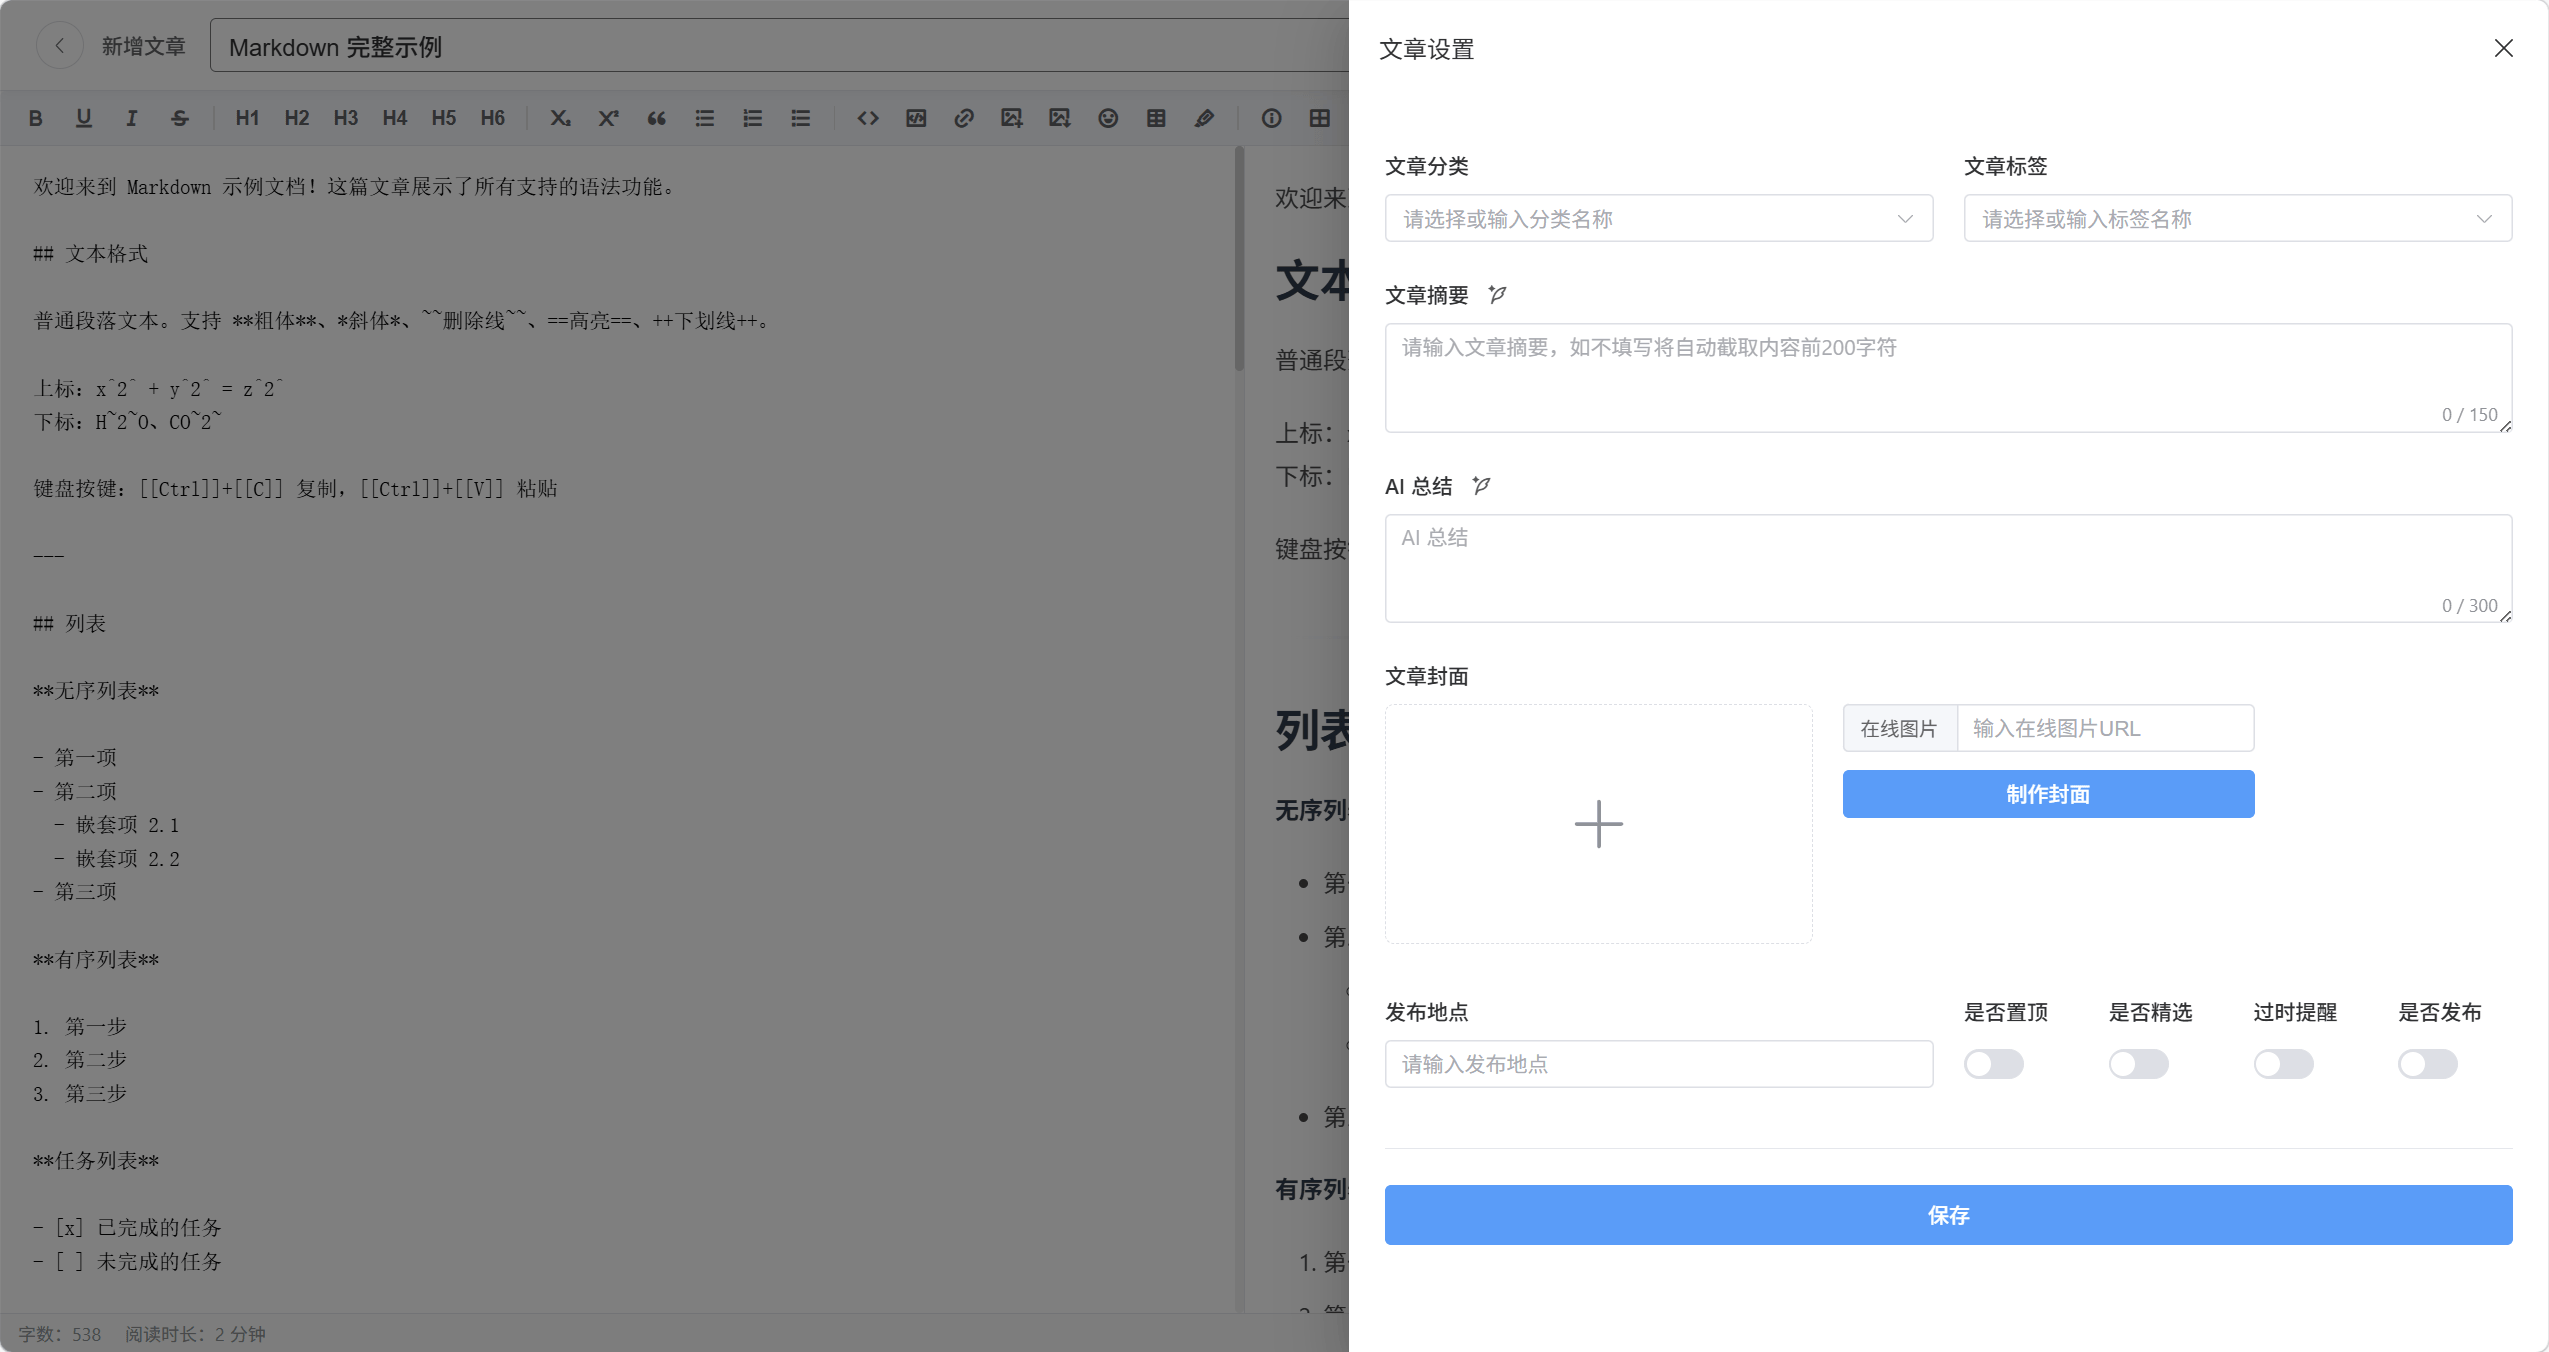Click the editor pane's vertical scrollbar
Image resolution: width=2549 pixels, height=1352 pixels.
point(1240,260)
